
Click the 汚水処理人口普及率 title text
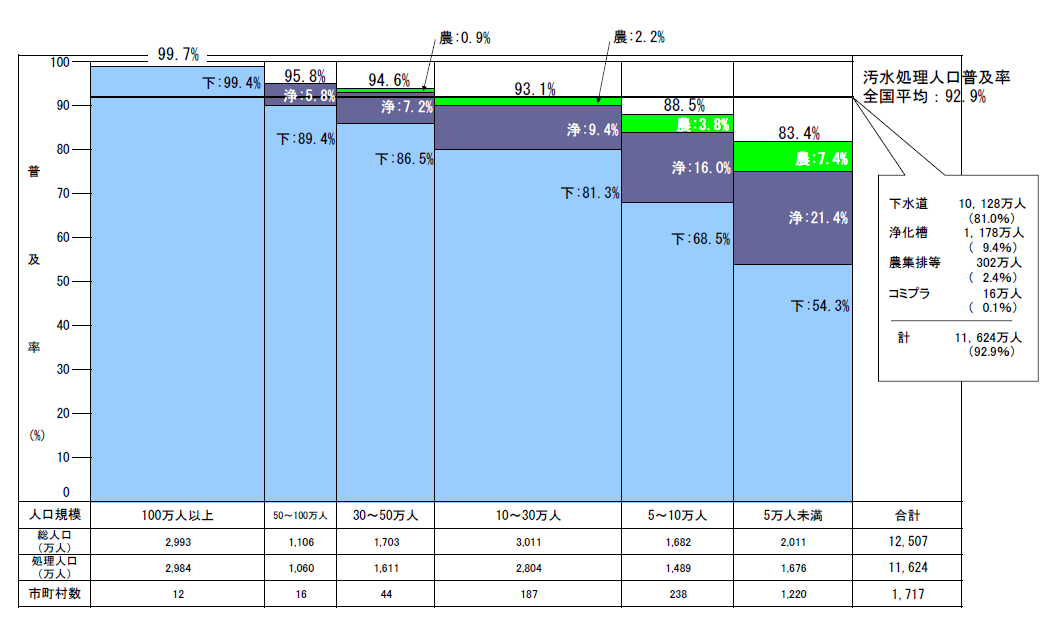pos(936,78)
